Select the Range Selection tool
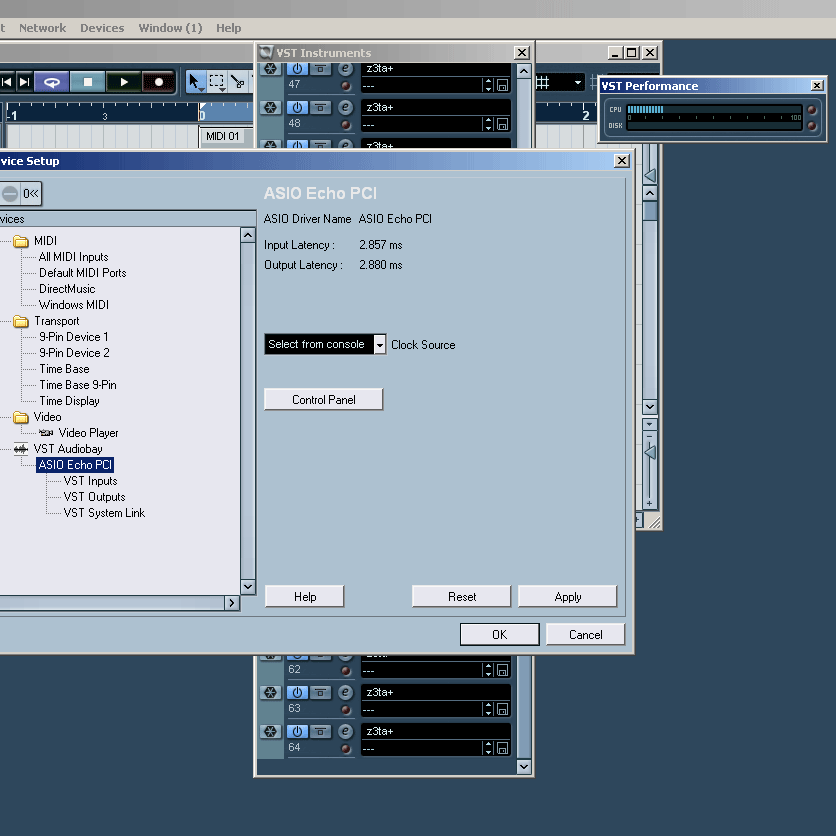836x836 pixels. [217, 82]
